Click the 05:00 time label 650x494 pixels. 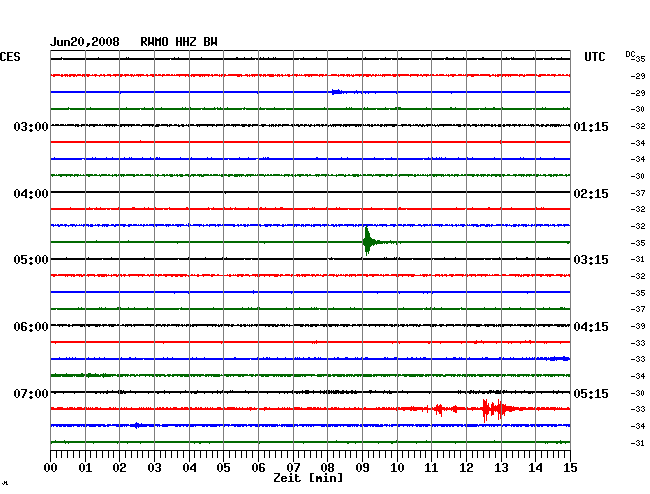31,260
